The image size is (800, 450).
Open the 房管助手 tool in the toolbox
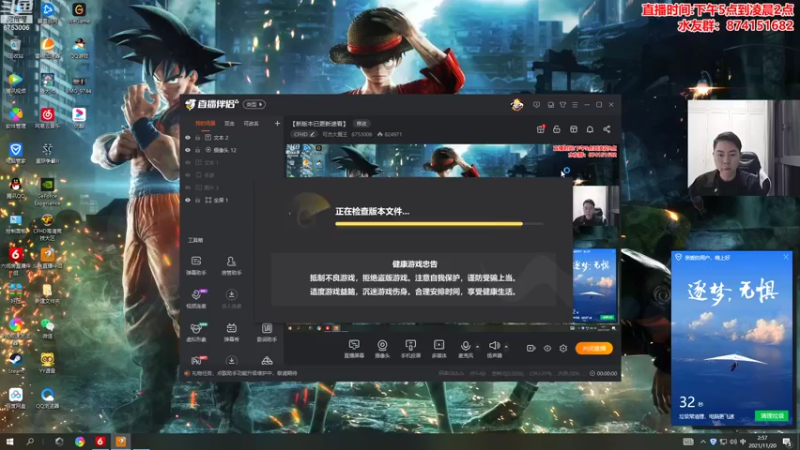pos(231,265)
